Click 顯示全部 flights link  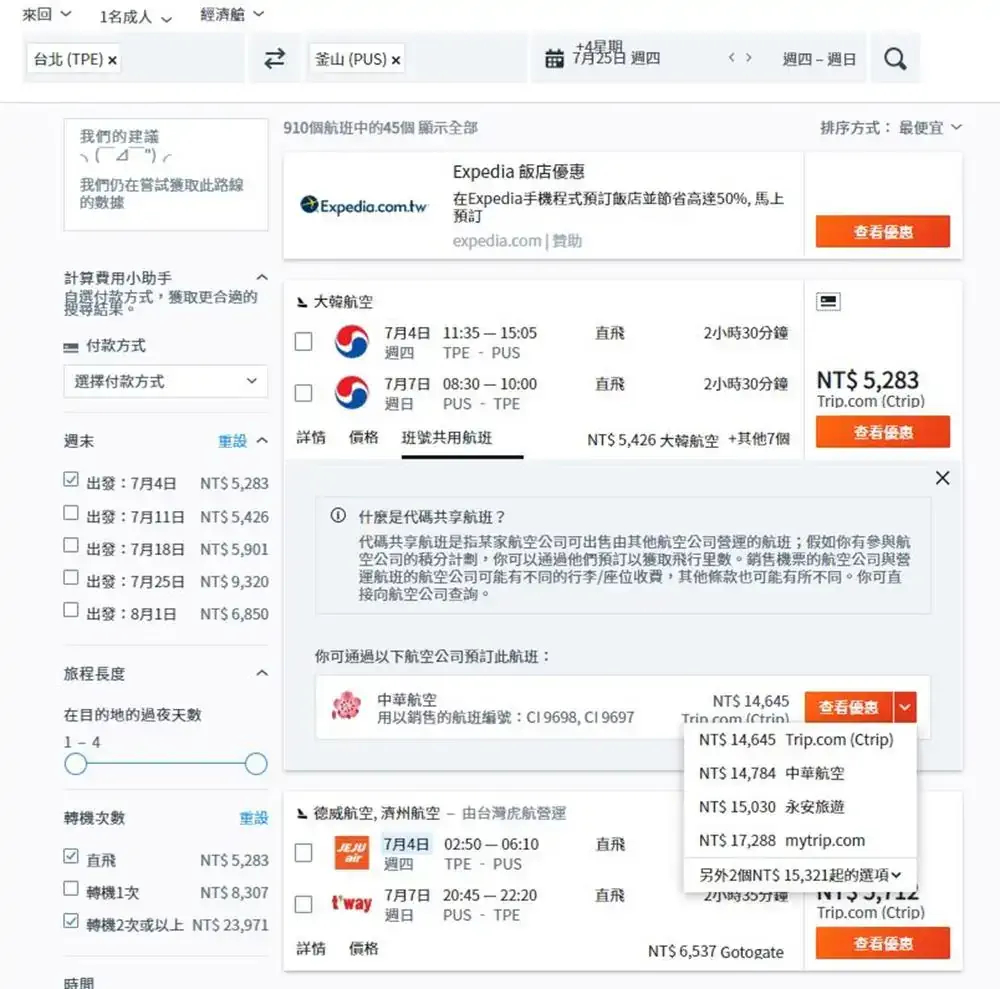[448, 128]
